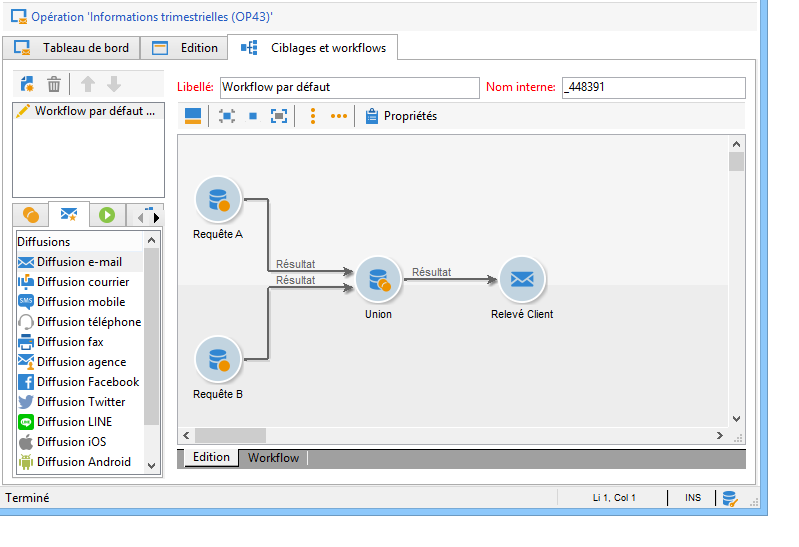Select the Union node
Viewport: 799px width, 547px height.
pyautogui.click(x=379, y=280)
